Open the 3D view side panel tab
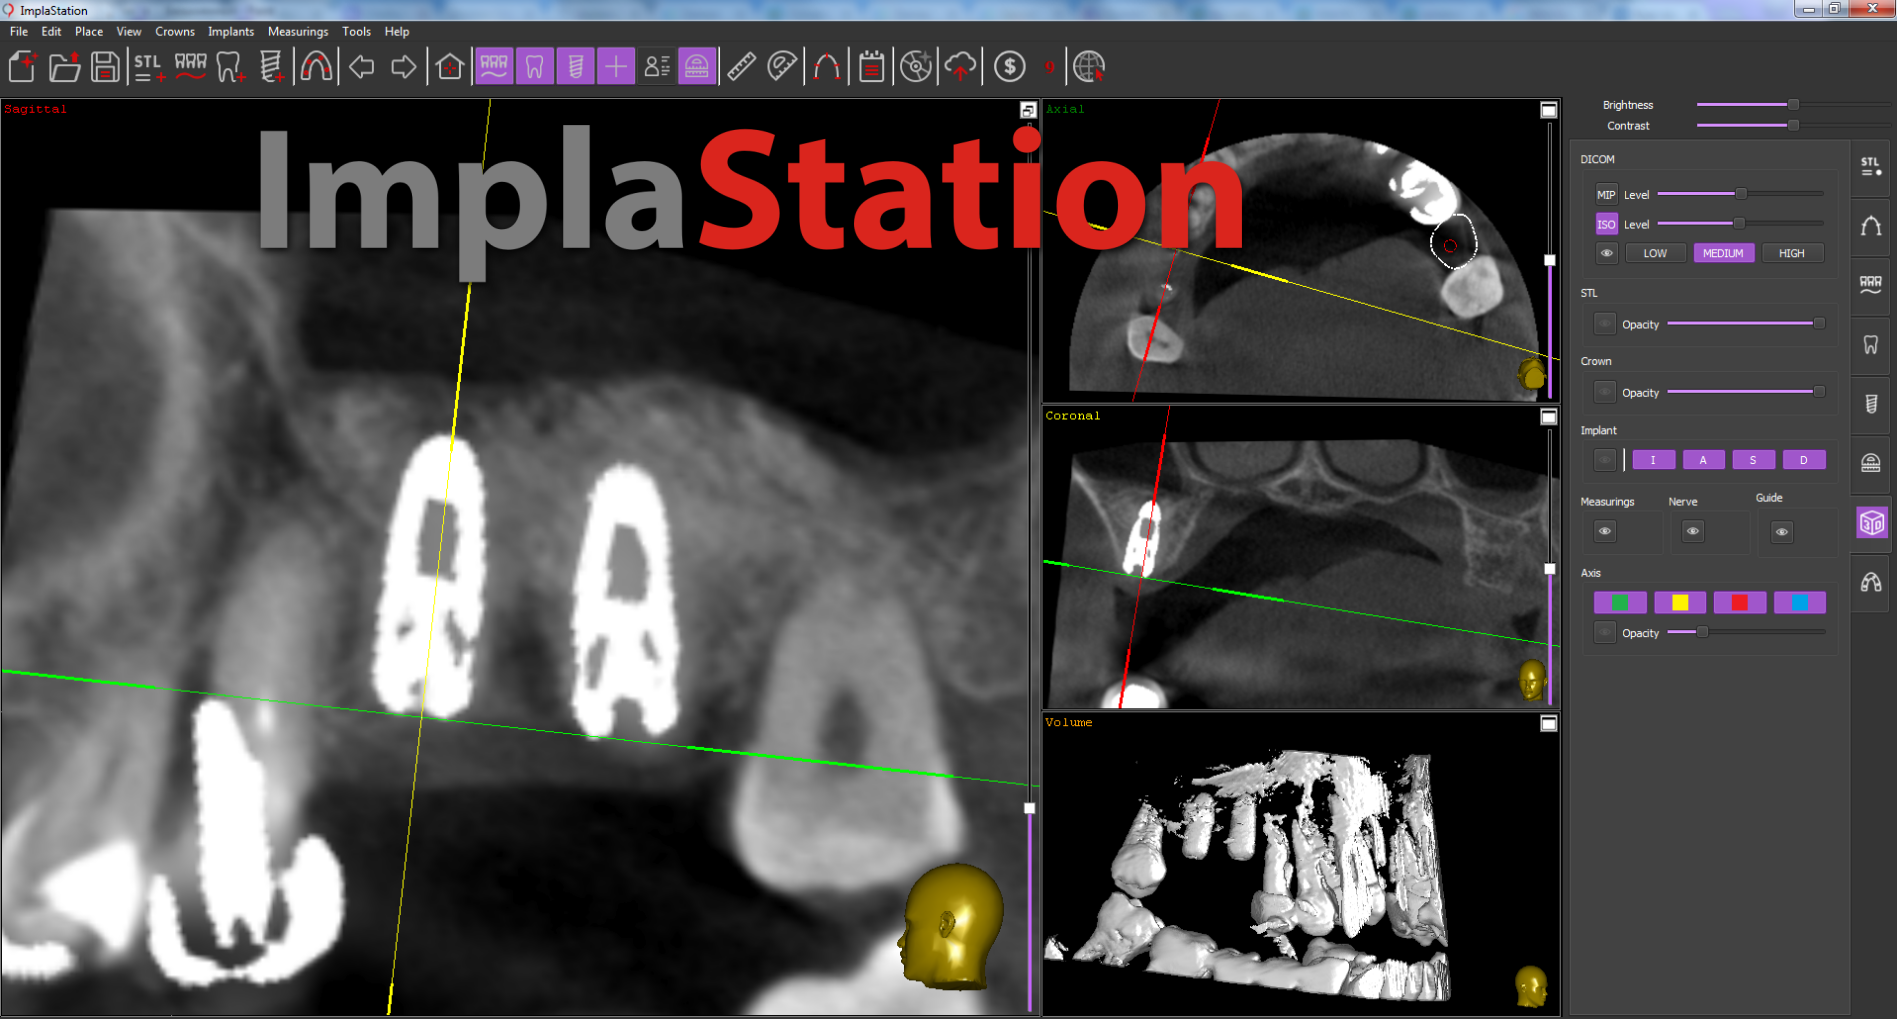Screen dimensions: 1897x1019 1872,522
